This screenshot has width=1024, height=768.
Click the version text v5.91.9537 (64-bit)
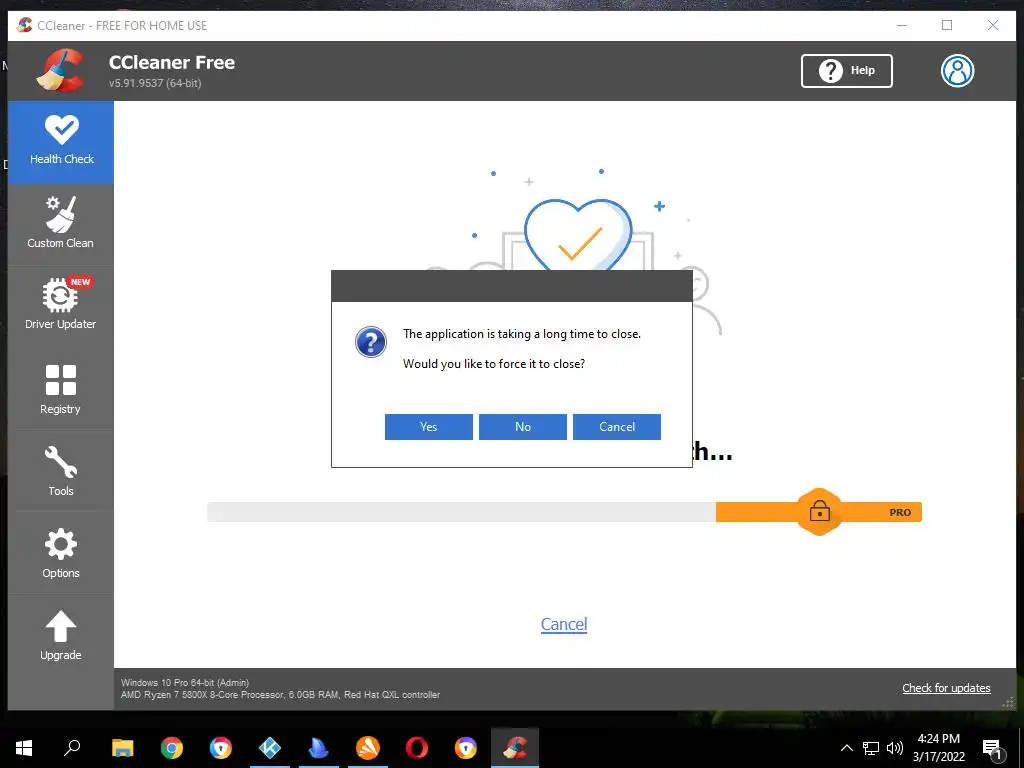pos(155,84)
